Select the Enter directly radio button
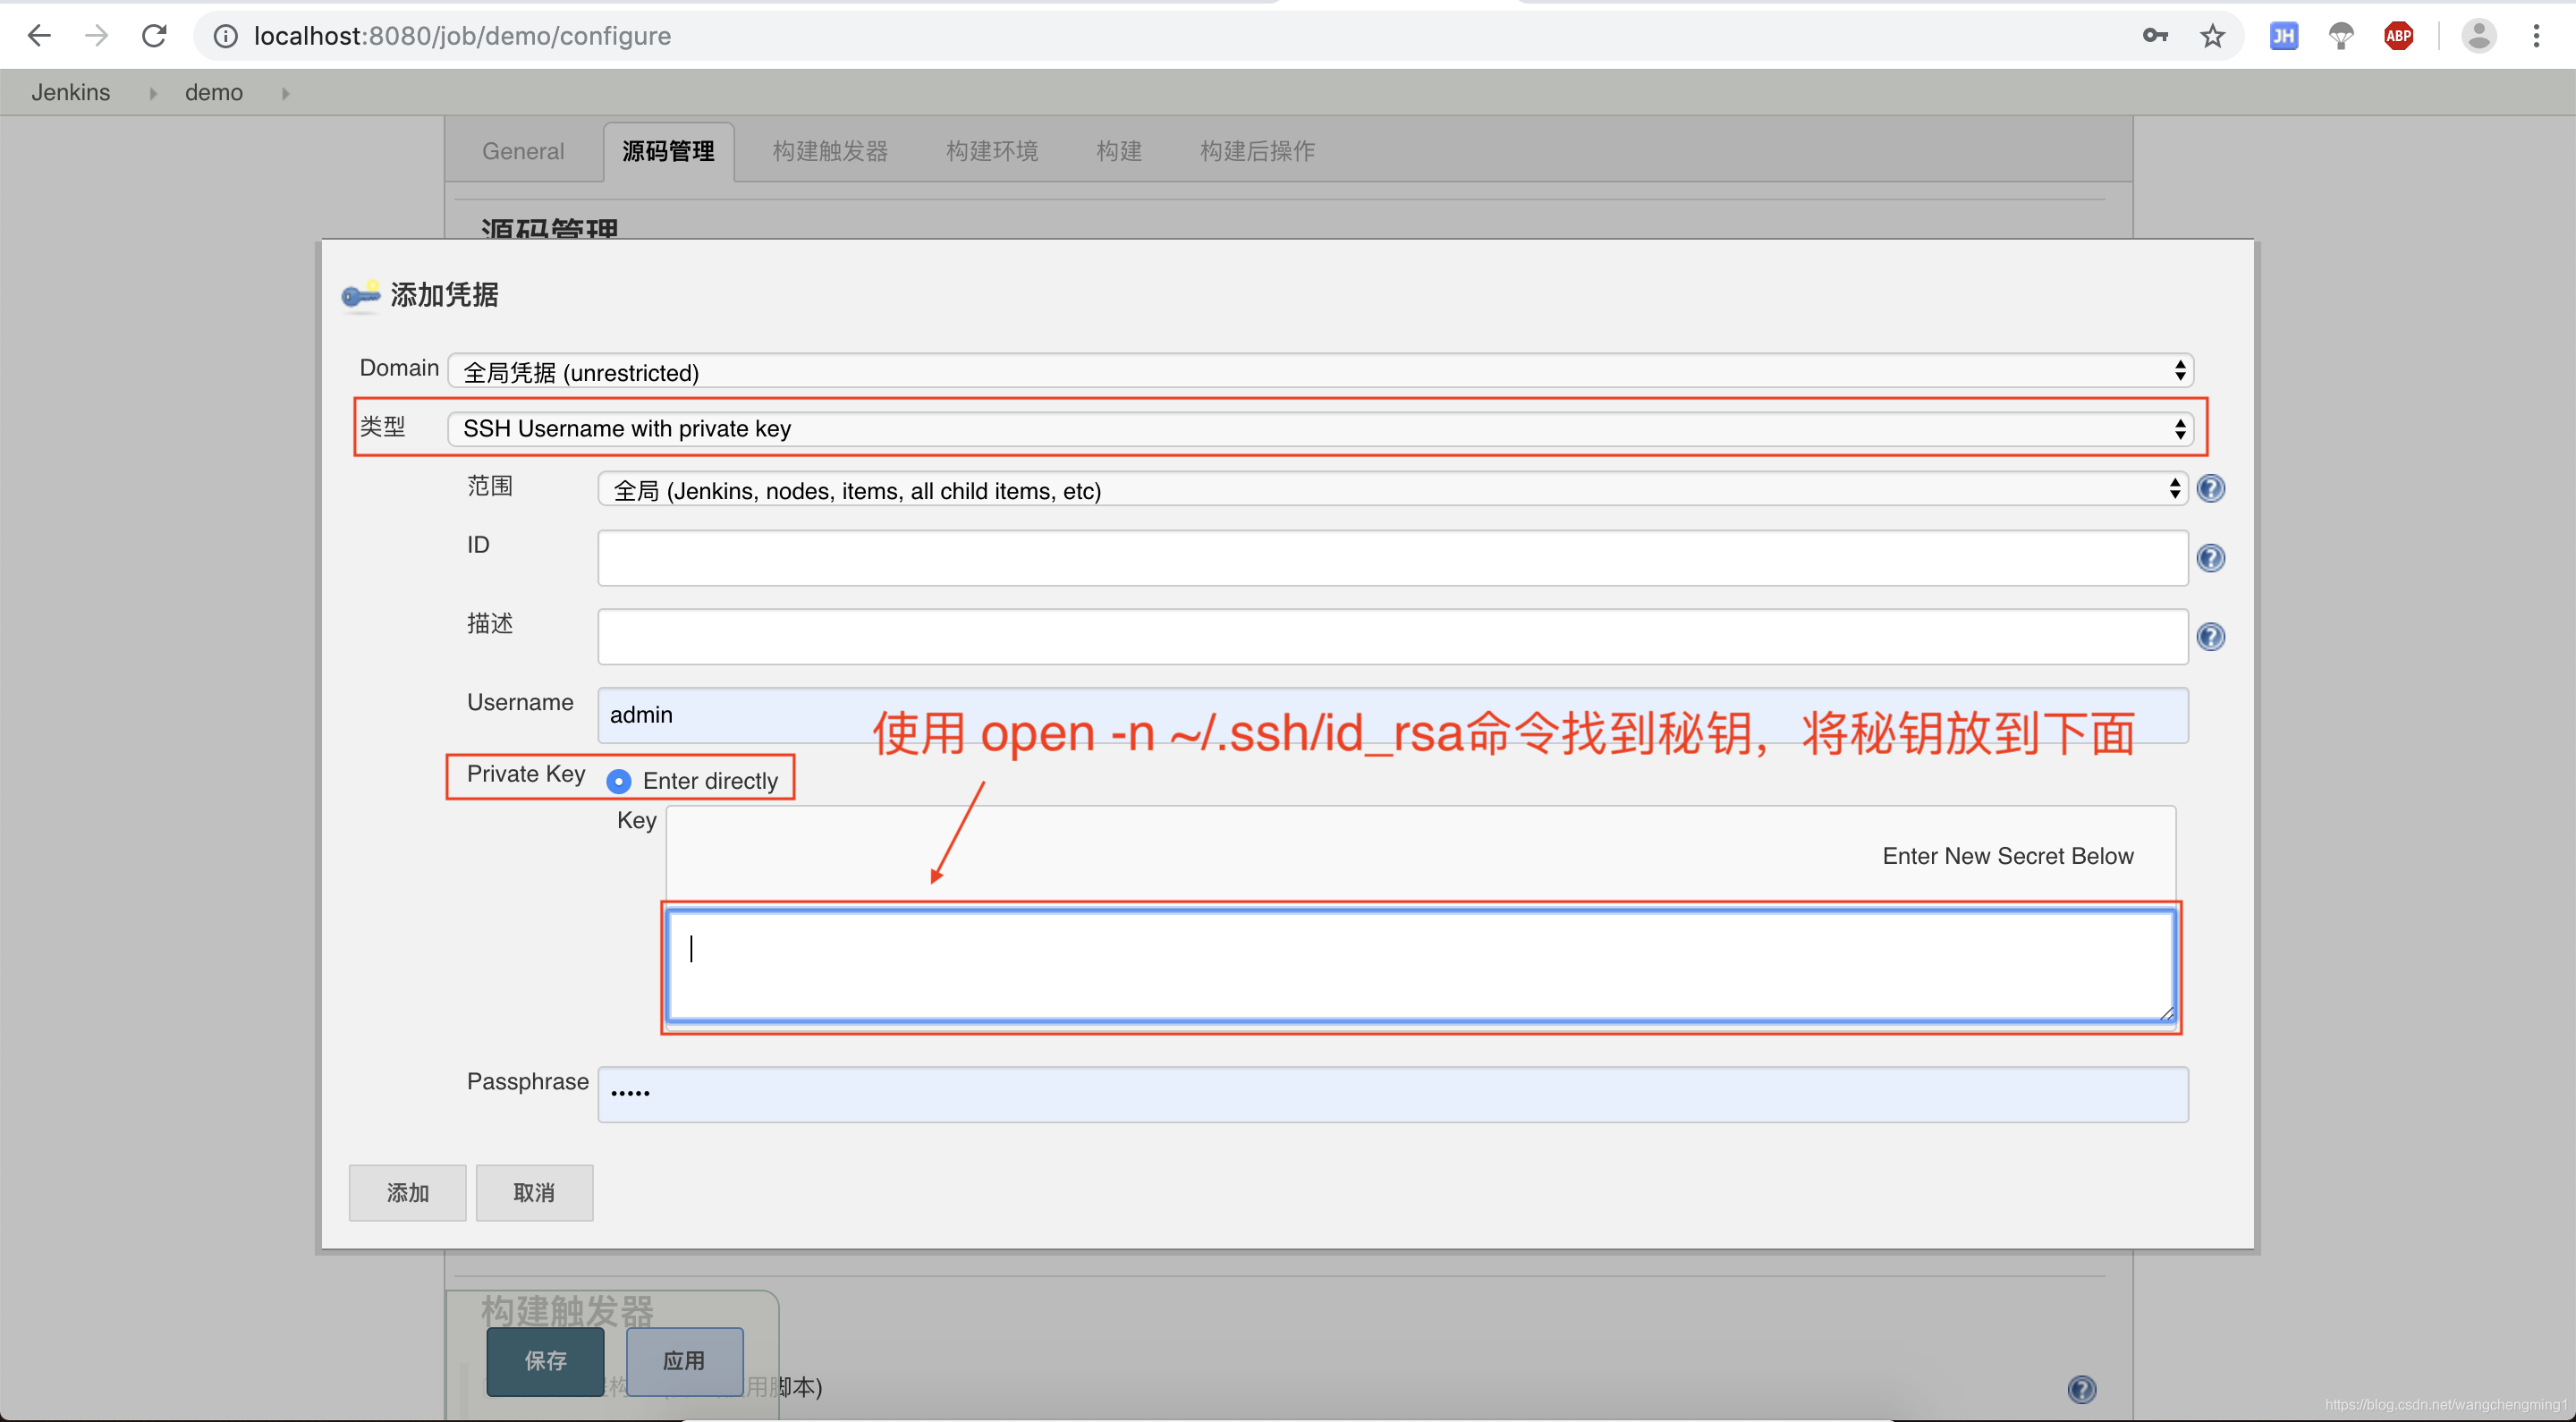The width and height of the screenshot is (2576, 1422). click(x=619, y=781)
